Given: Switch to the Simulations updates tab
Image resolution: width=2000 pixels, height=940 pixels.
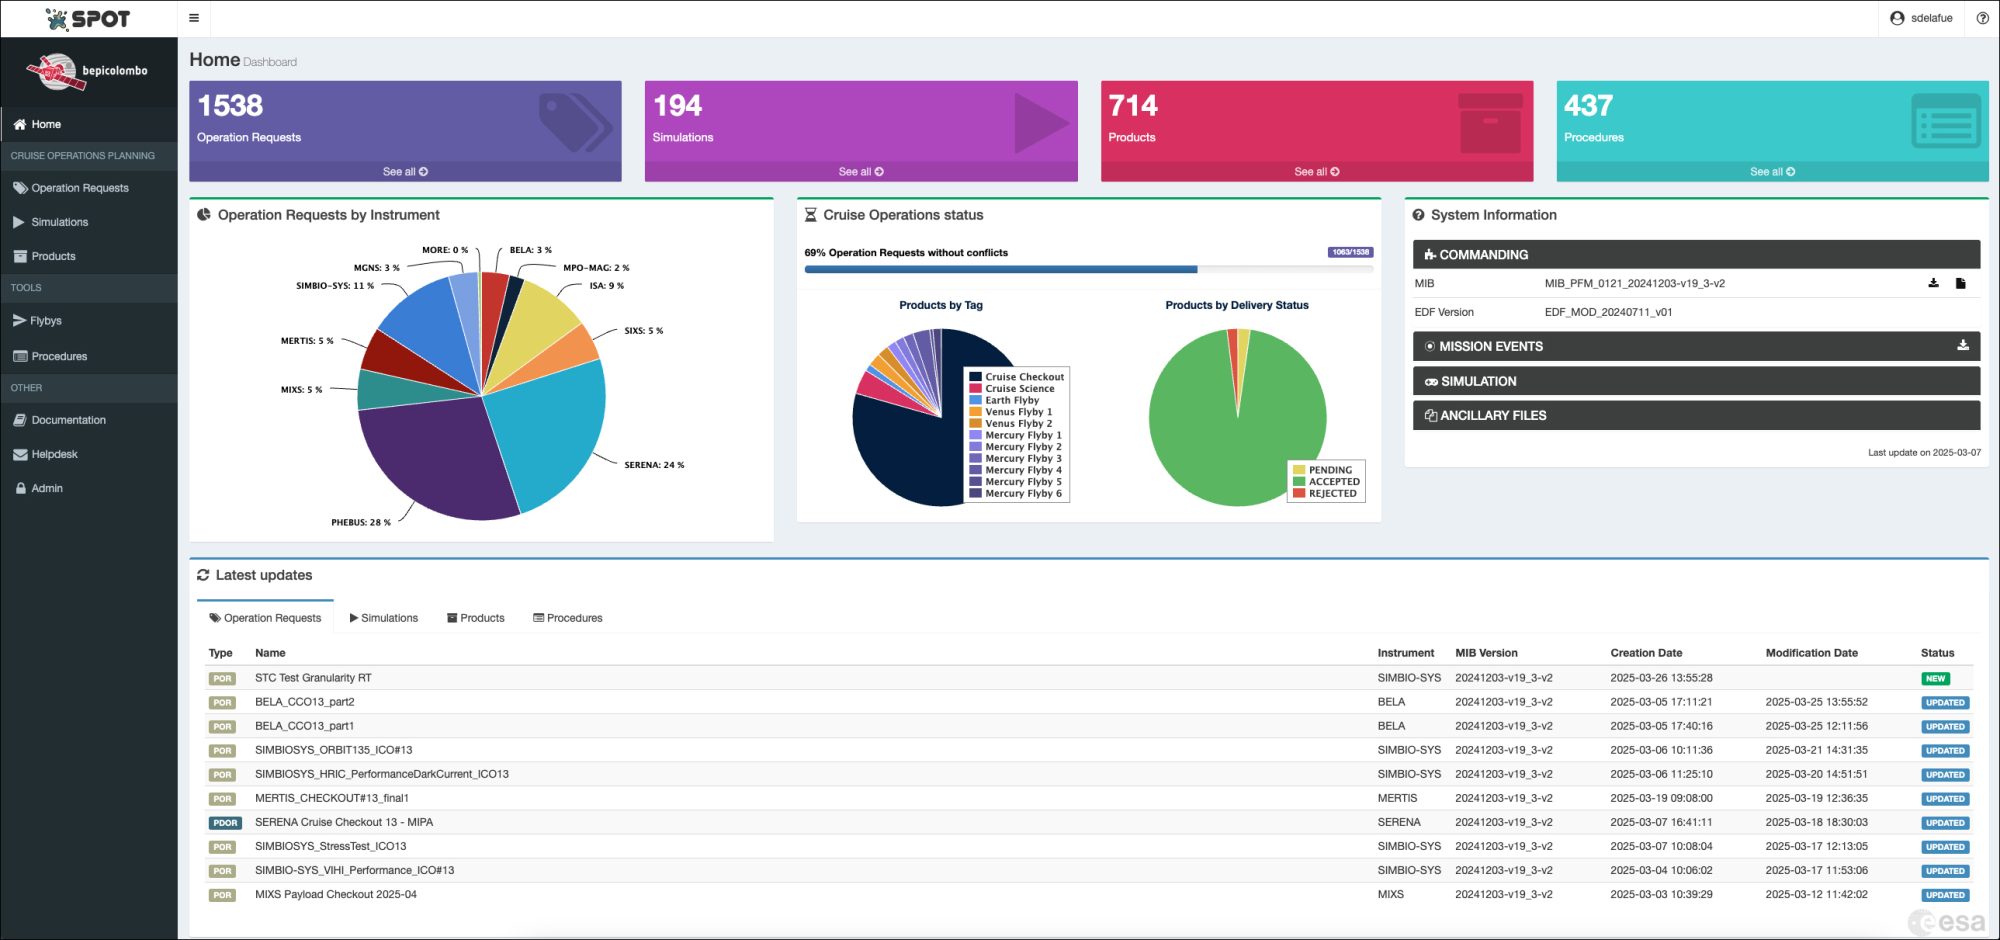Looking at the screenshot, I should click(384, 618).
